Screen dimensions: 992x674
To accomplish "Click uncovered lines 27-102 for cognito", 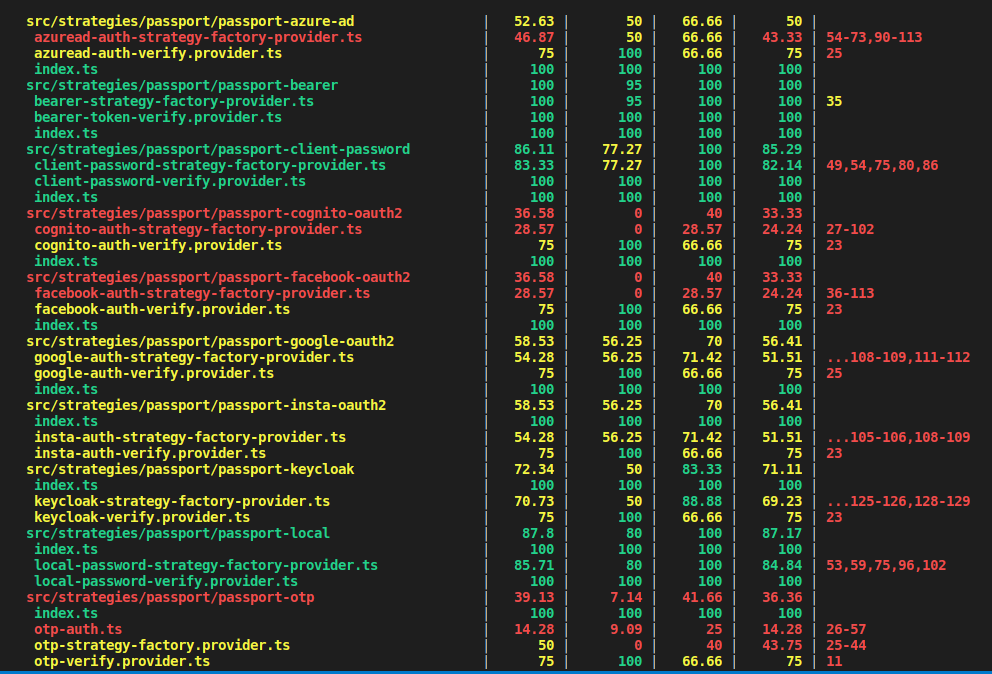I will coord(850,229).
